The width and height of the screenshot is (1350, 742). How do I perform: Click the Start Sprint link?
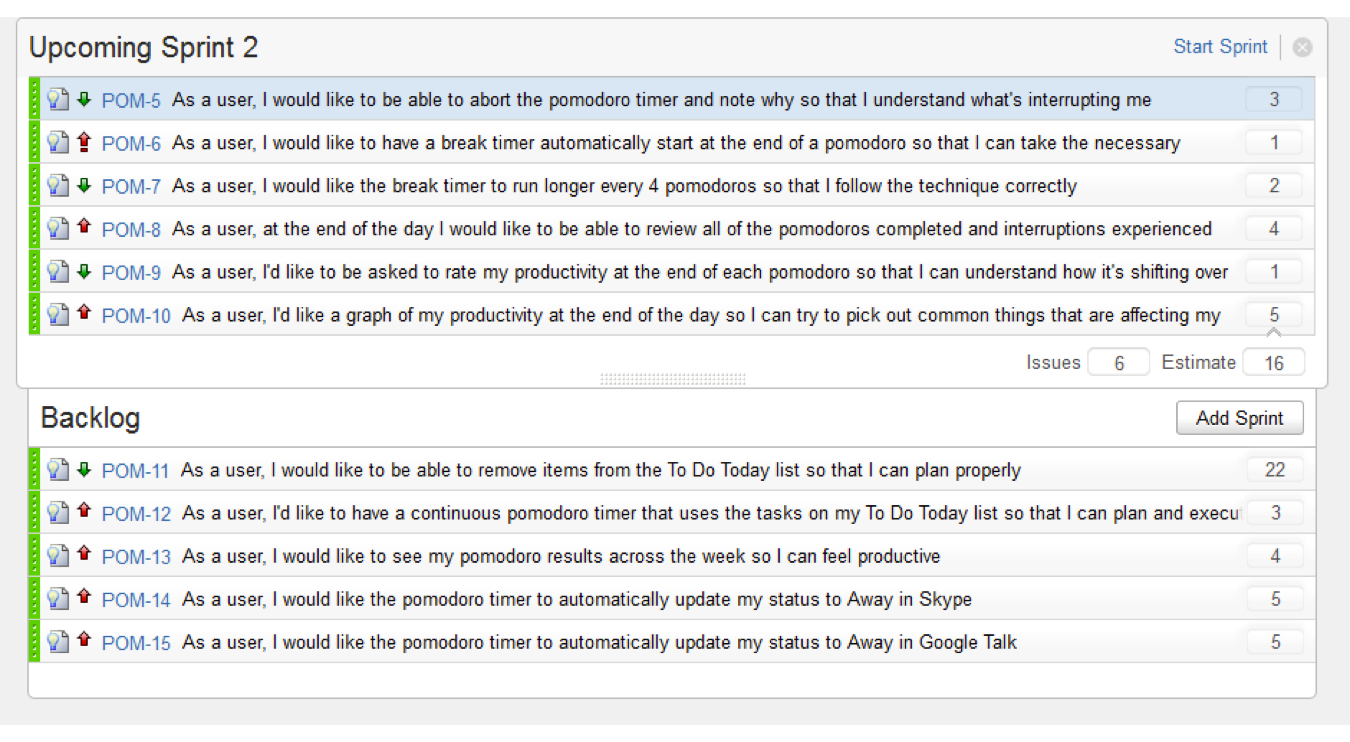click(x=1220, y=46)
